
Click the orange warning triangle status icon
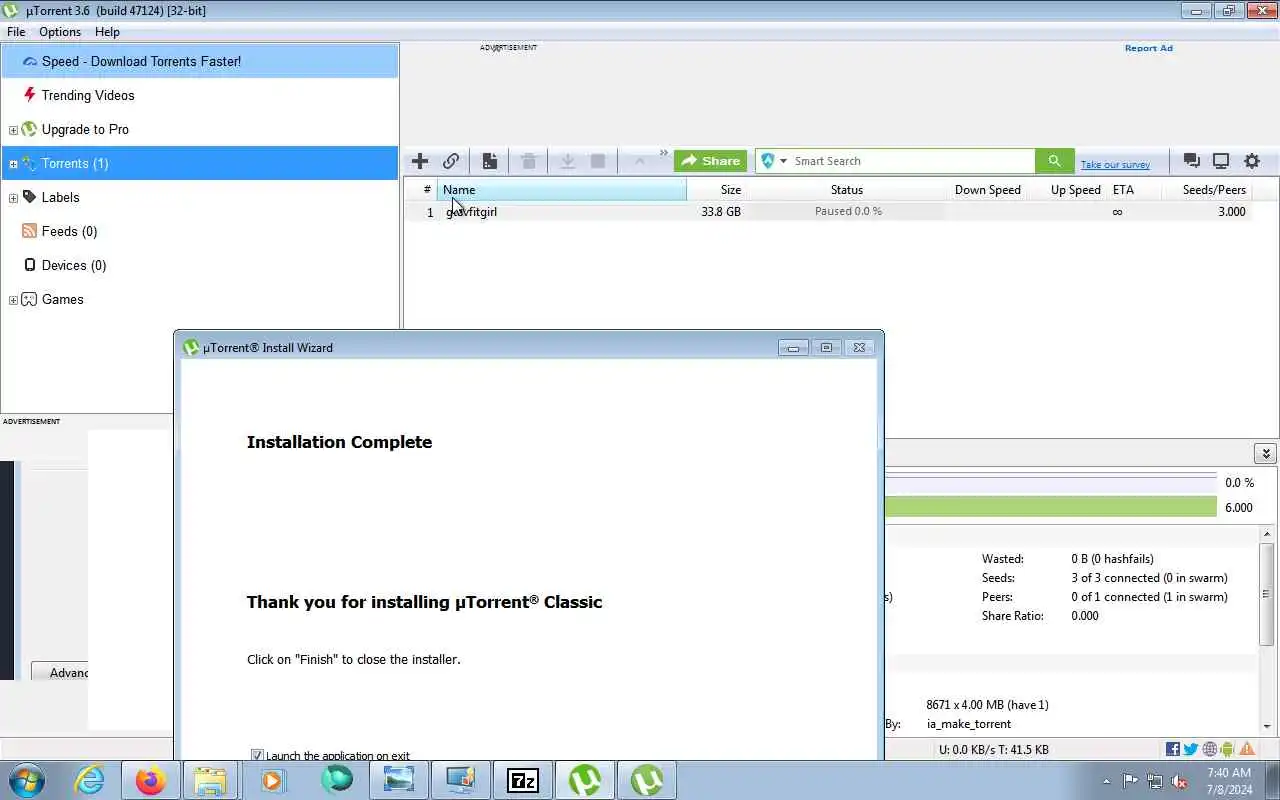(1247, 749)
